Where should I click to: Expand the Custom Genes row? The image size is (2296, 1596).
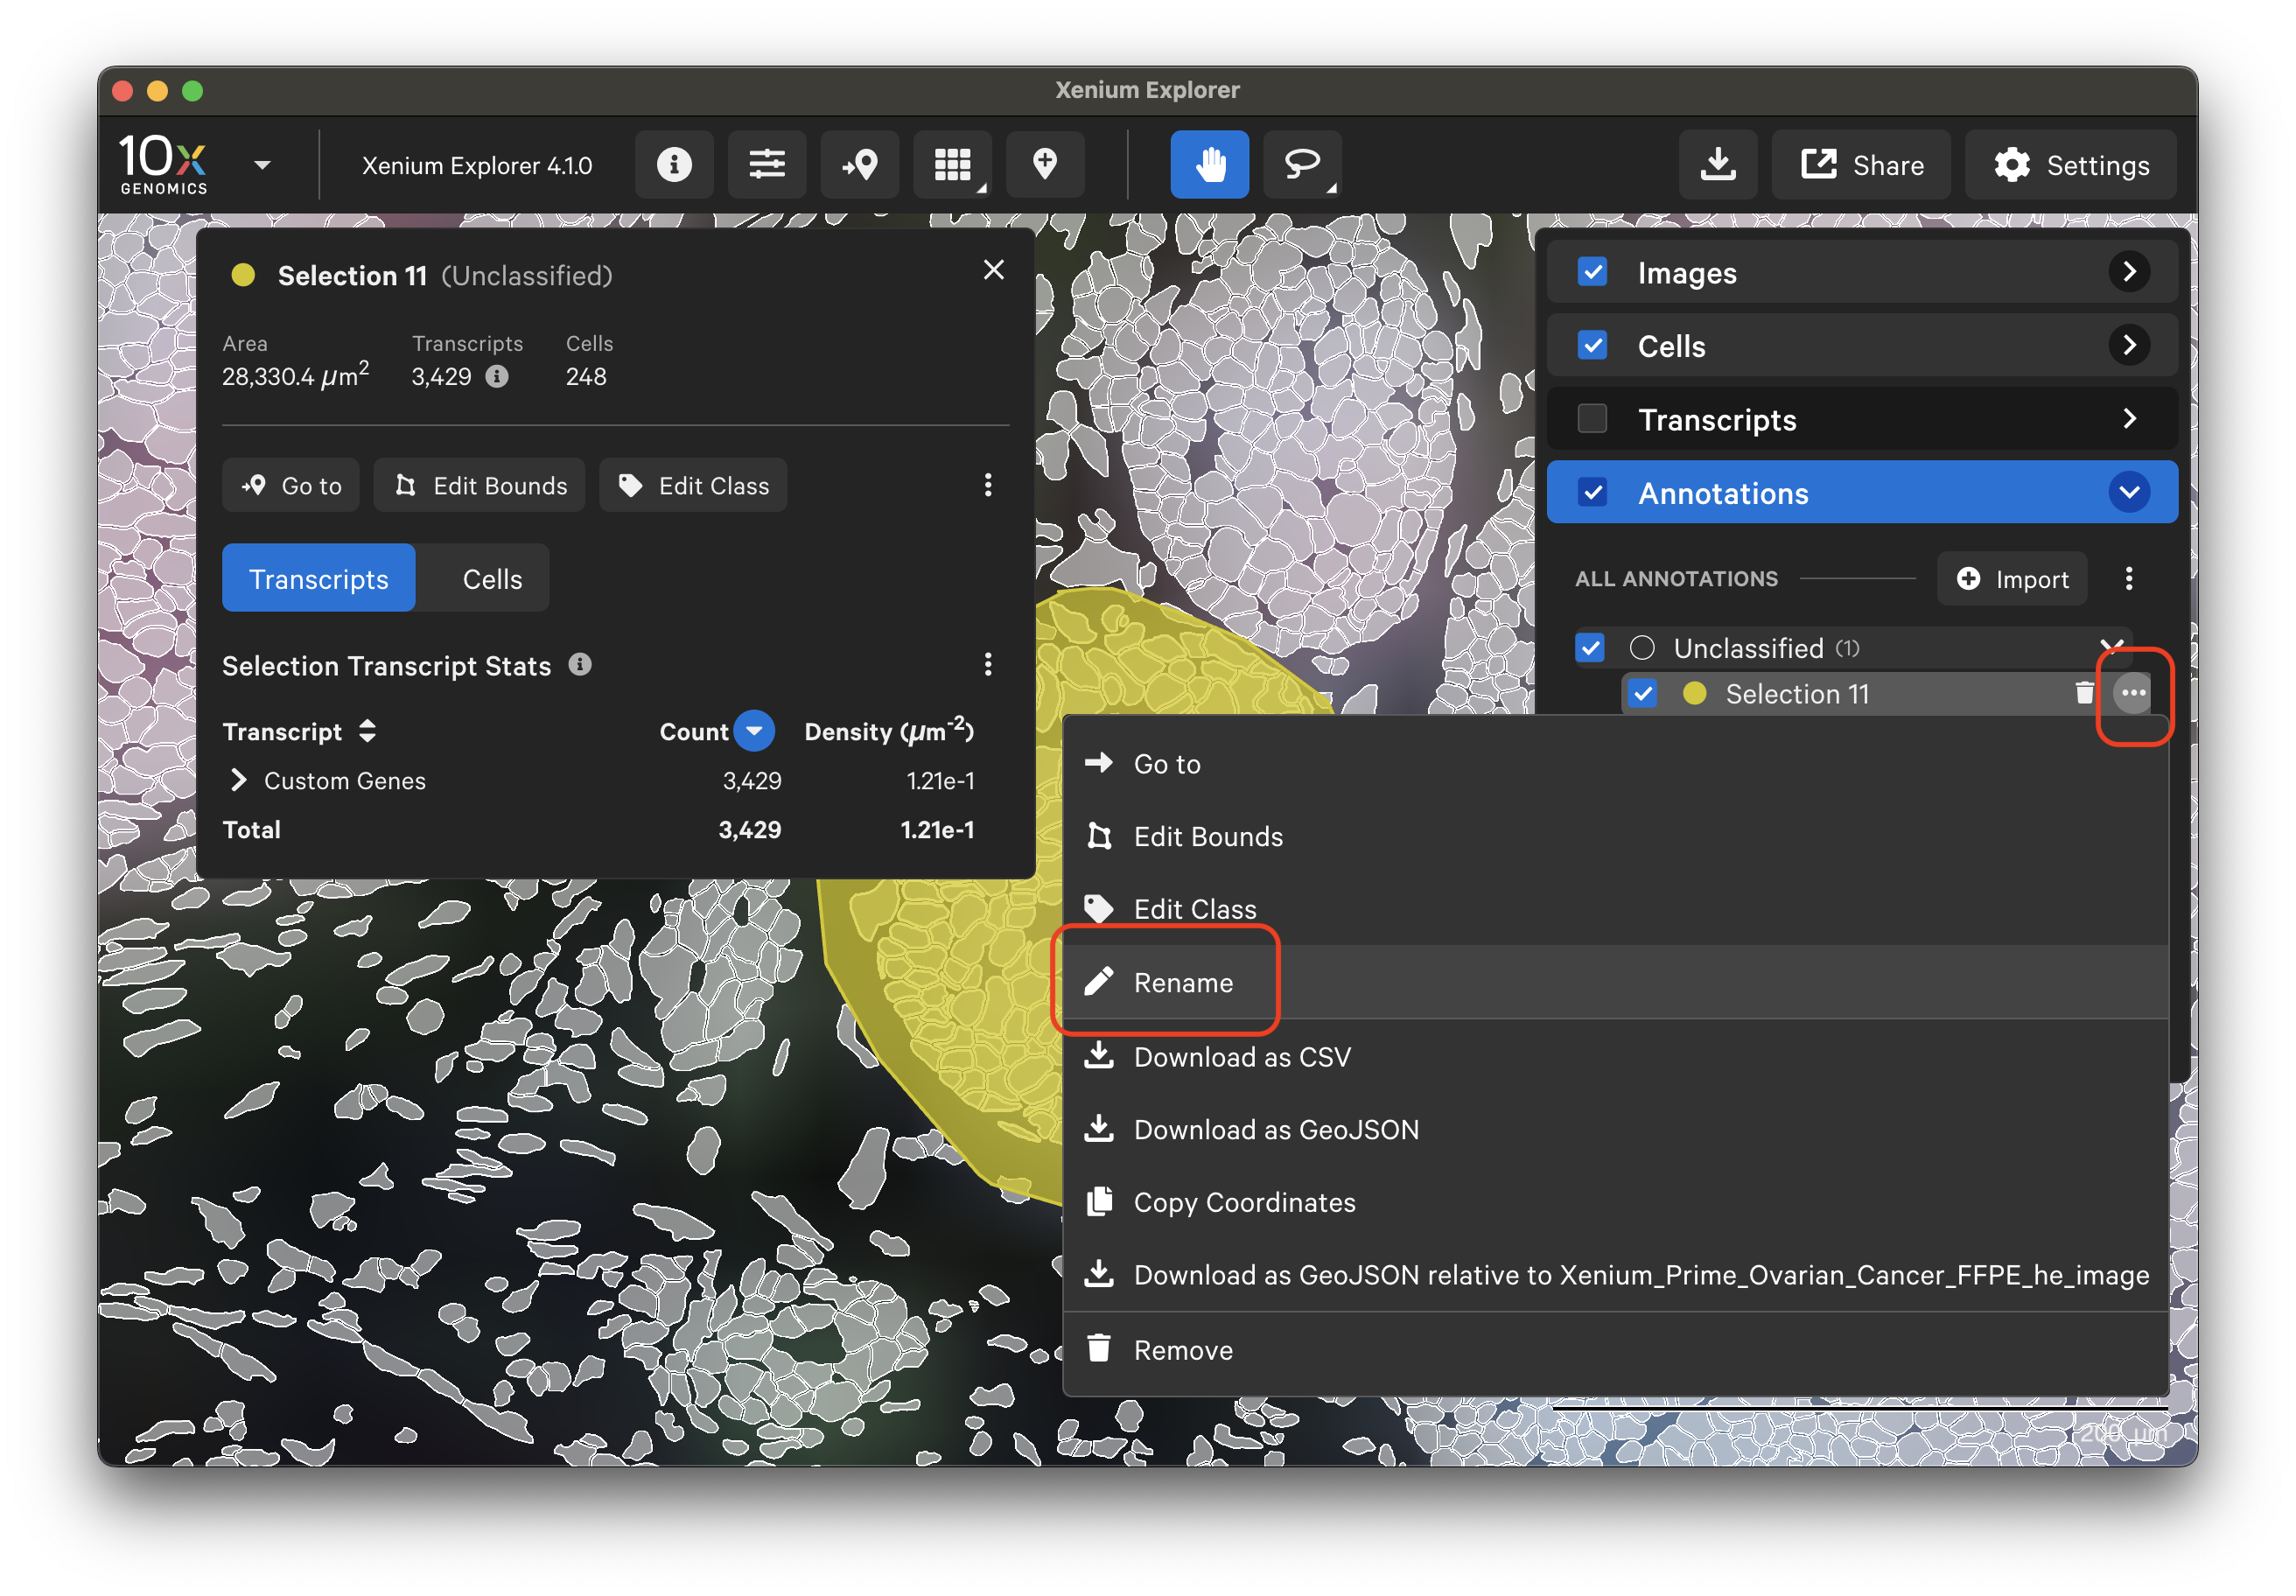[238, 780]
